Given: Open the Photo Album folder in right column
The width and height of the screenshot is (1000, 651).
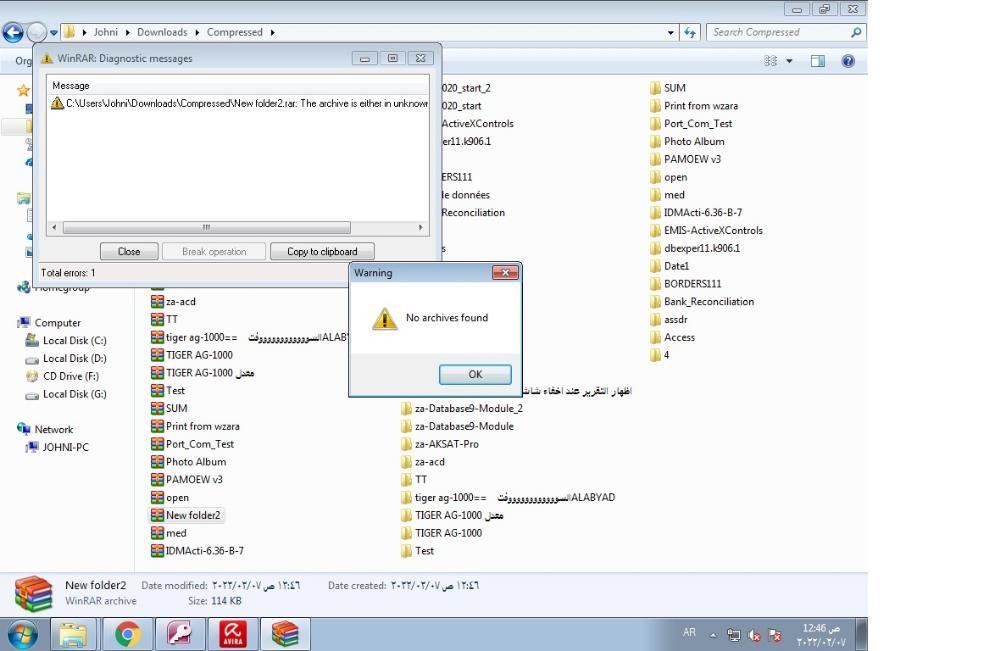Looking at the screenshot, I should (x=693, y=141).
